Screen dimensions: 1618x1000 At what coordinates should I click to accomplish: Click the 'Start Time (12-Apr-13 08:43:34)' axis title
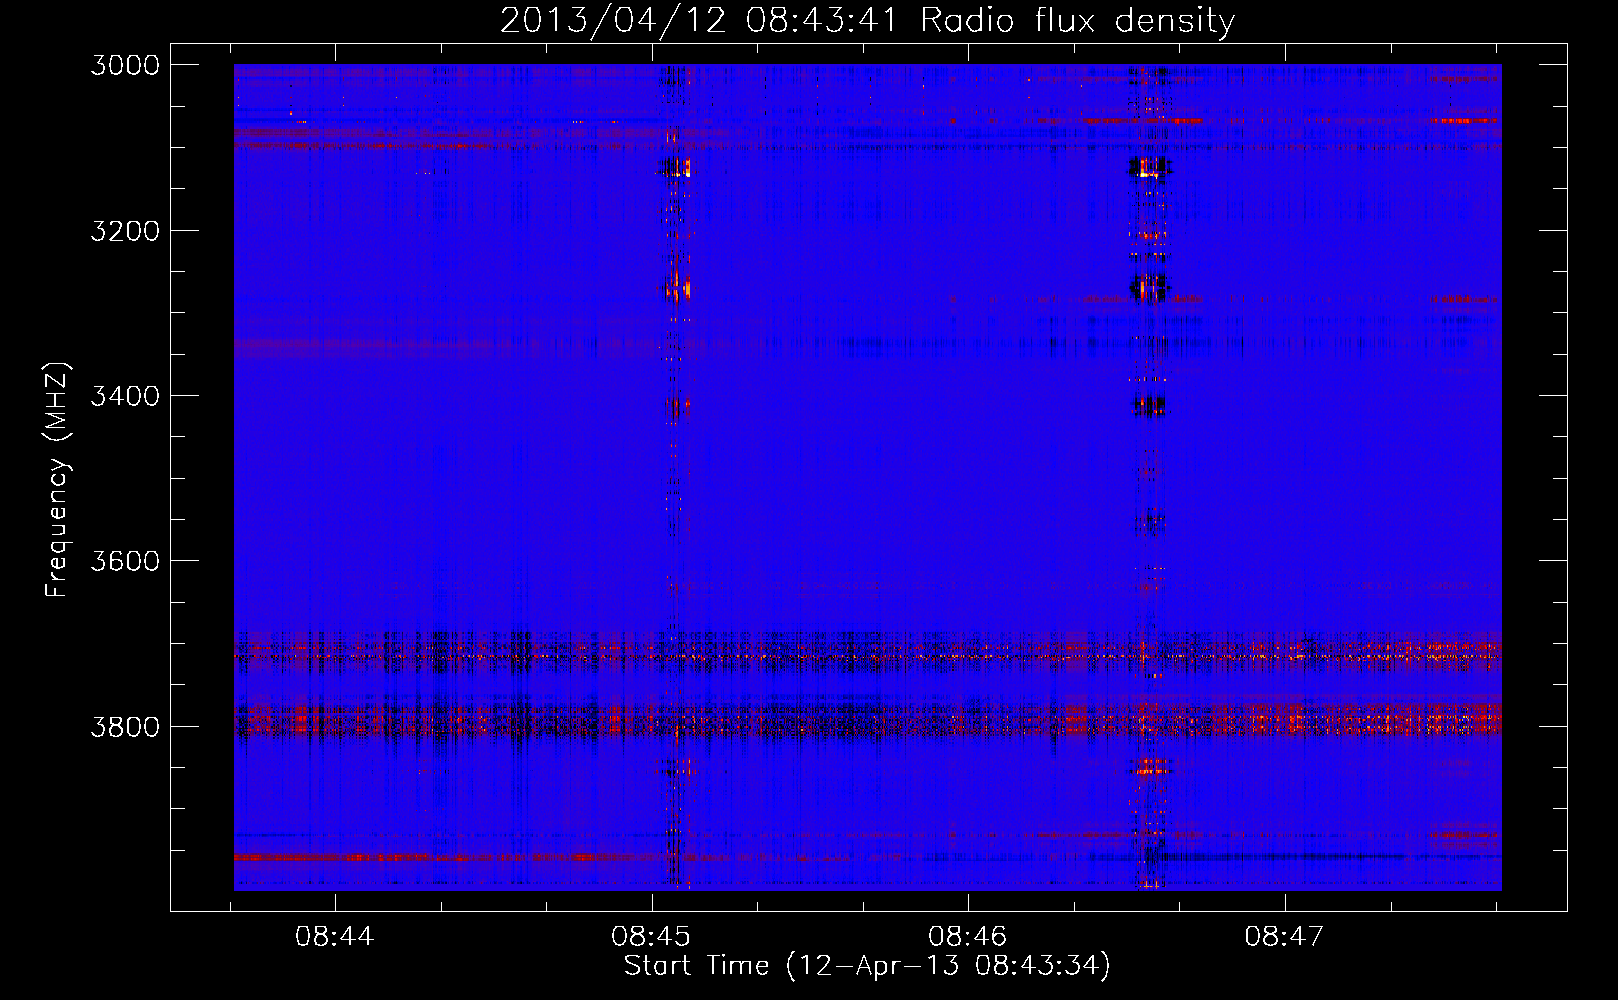pos(867,966)
